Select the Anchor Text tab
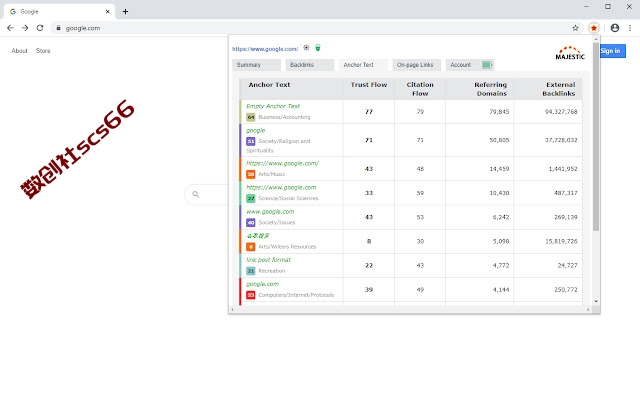 point(363,65)
